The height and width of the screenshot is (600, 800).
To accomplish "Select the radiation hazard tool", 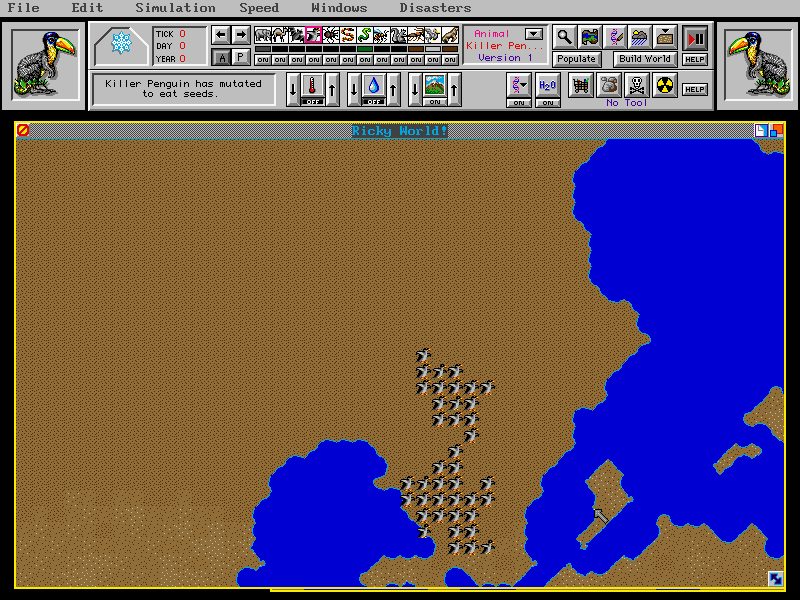I will (x=664, y=85).
